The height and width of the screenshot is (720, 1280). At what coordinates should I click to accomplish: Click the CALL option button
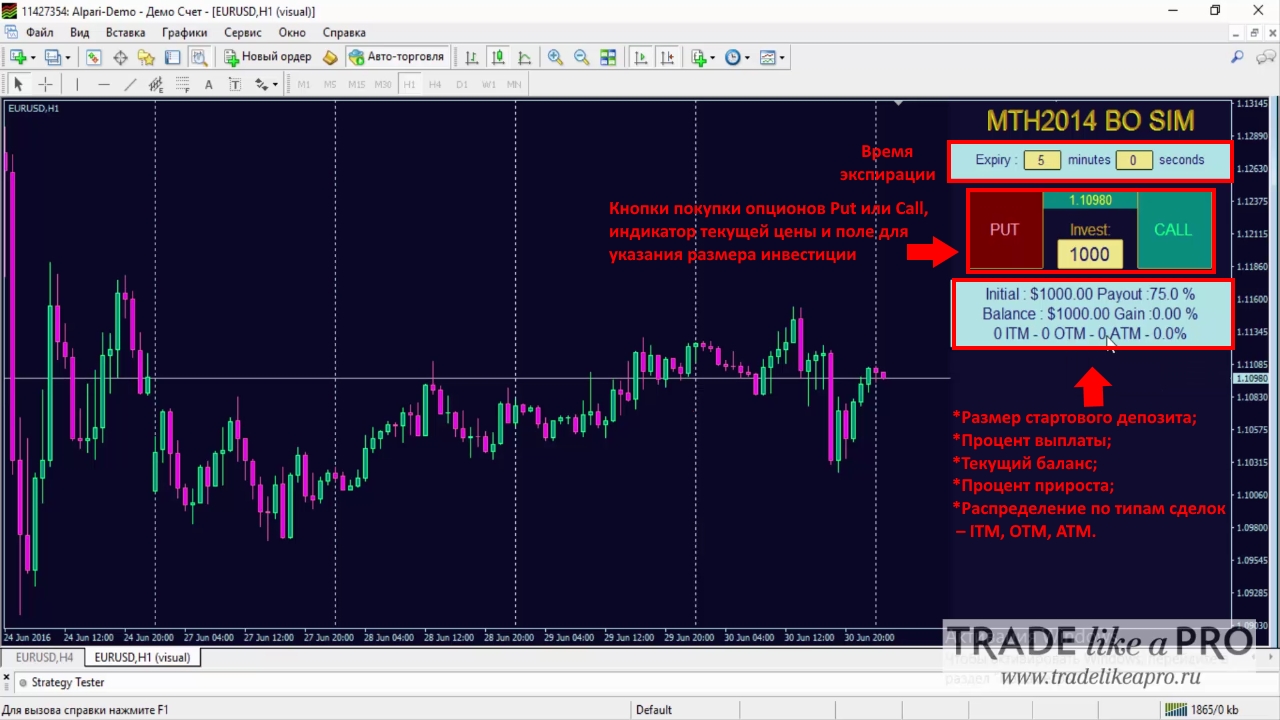pyautogui.click(x=1173, y=230)
